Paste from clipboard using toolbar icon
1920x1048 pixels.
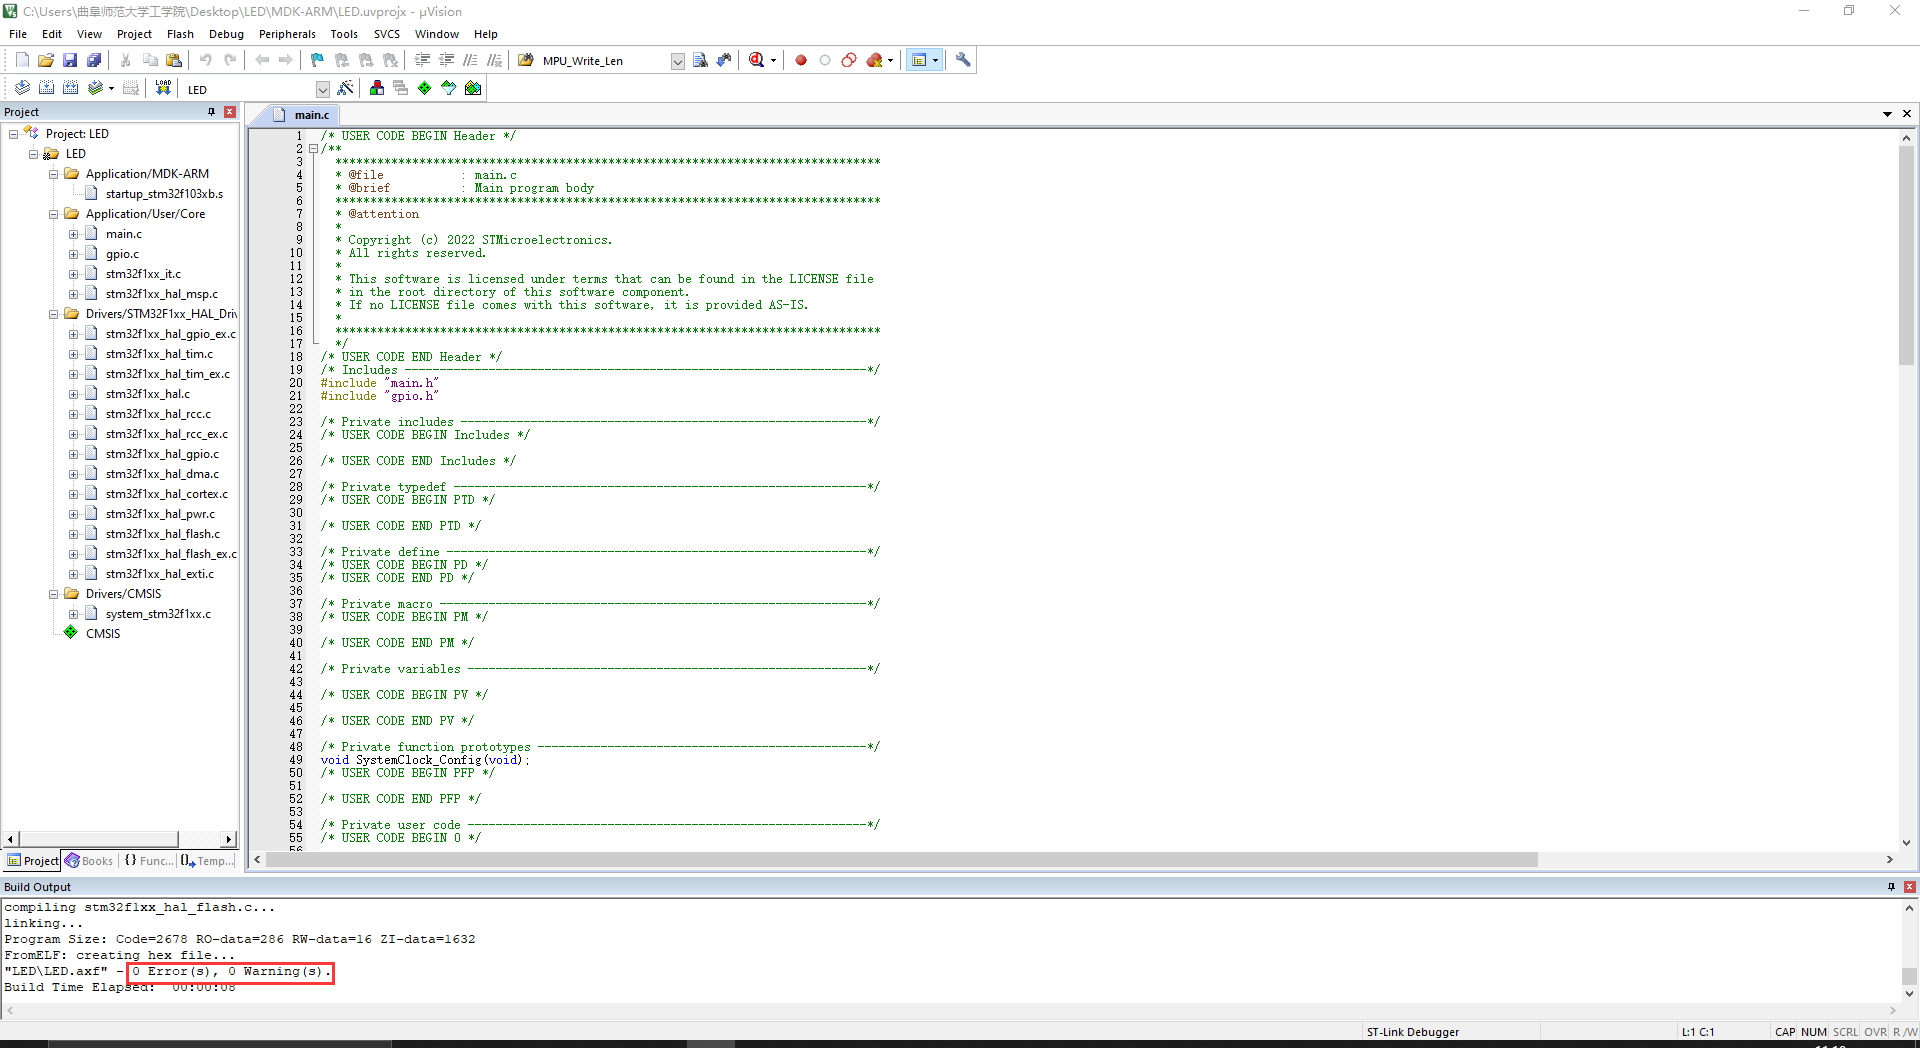click(174, 60)
